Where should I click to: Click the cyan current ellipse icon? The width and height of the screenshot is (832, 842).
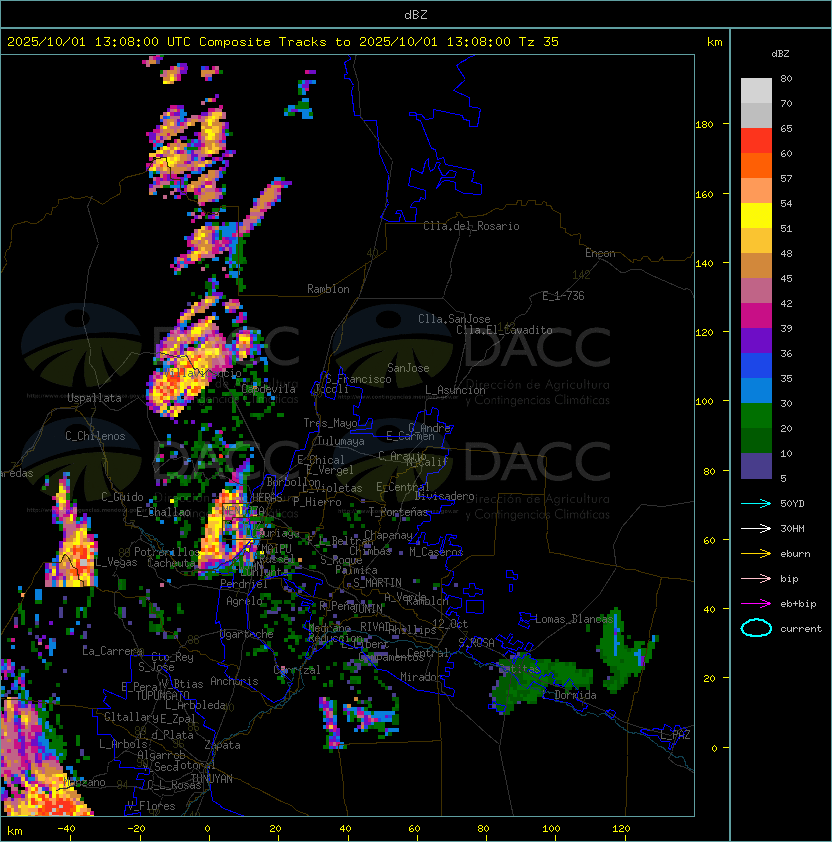[756, 628]
